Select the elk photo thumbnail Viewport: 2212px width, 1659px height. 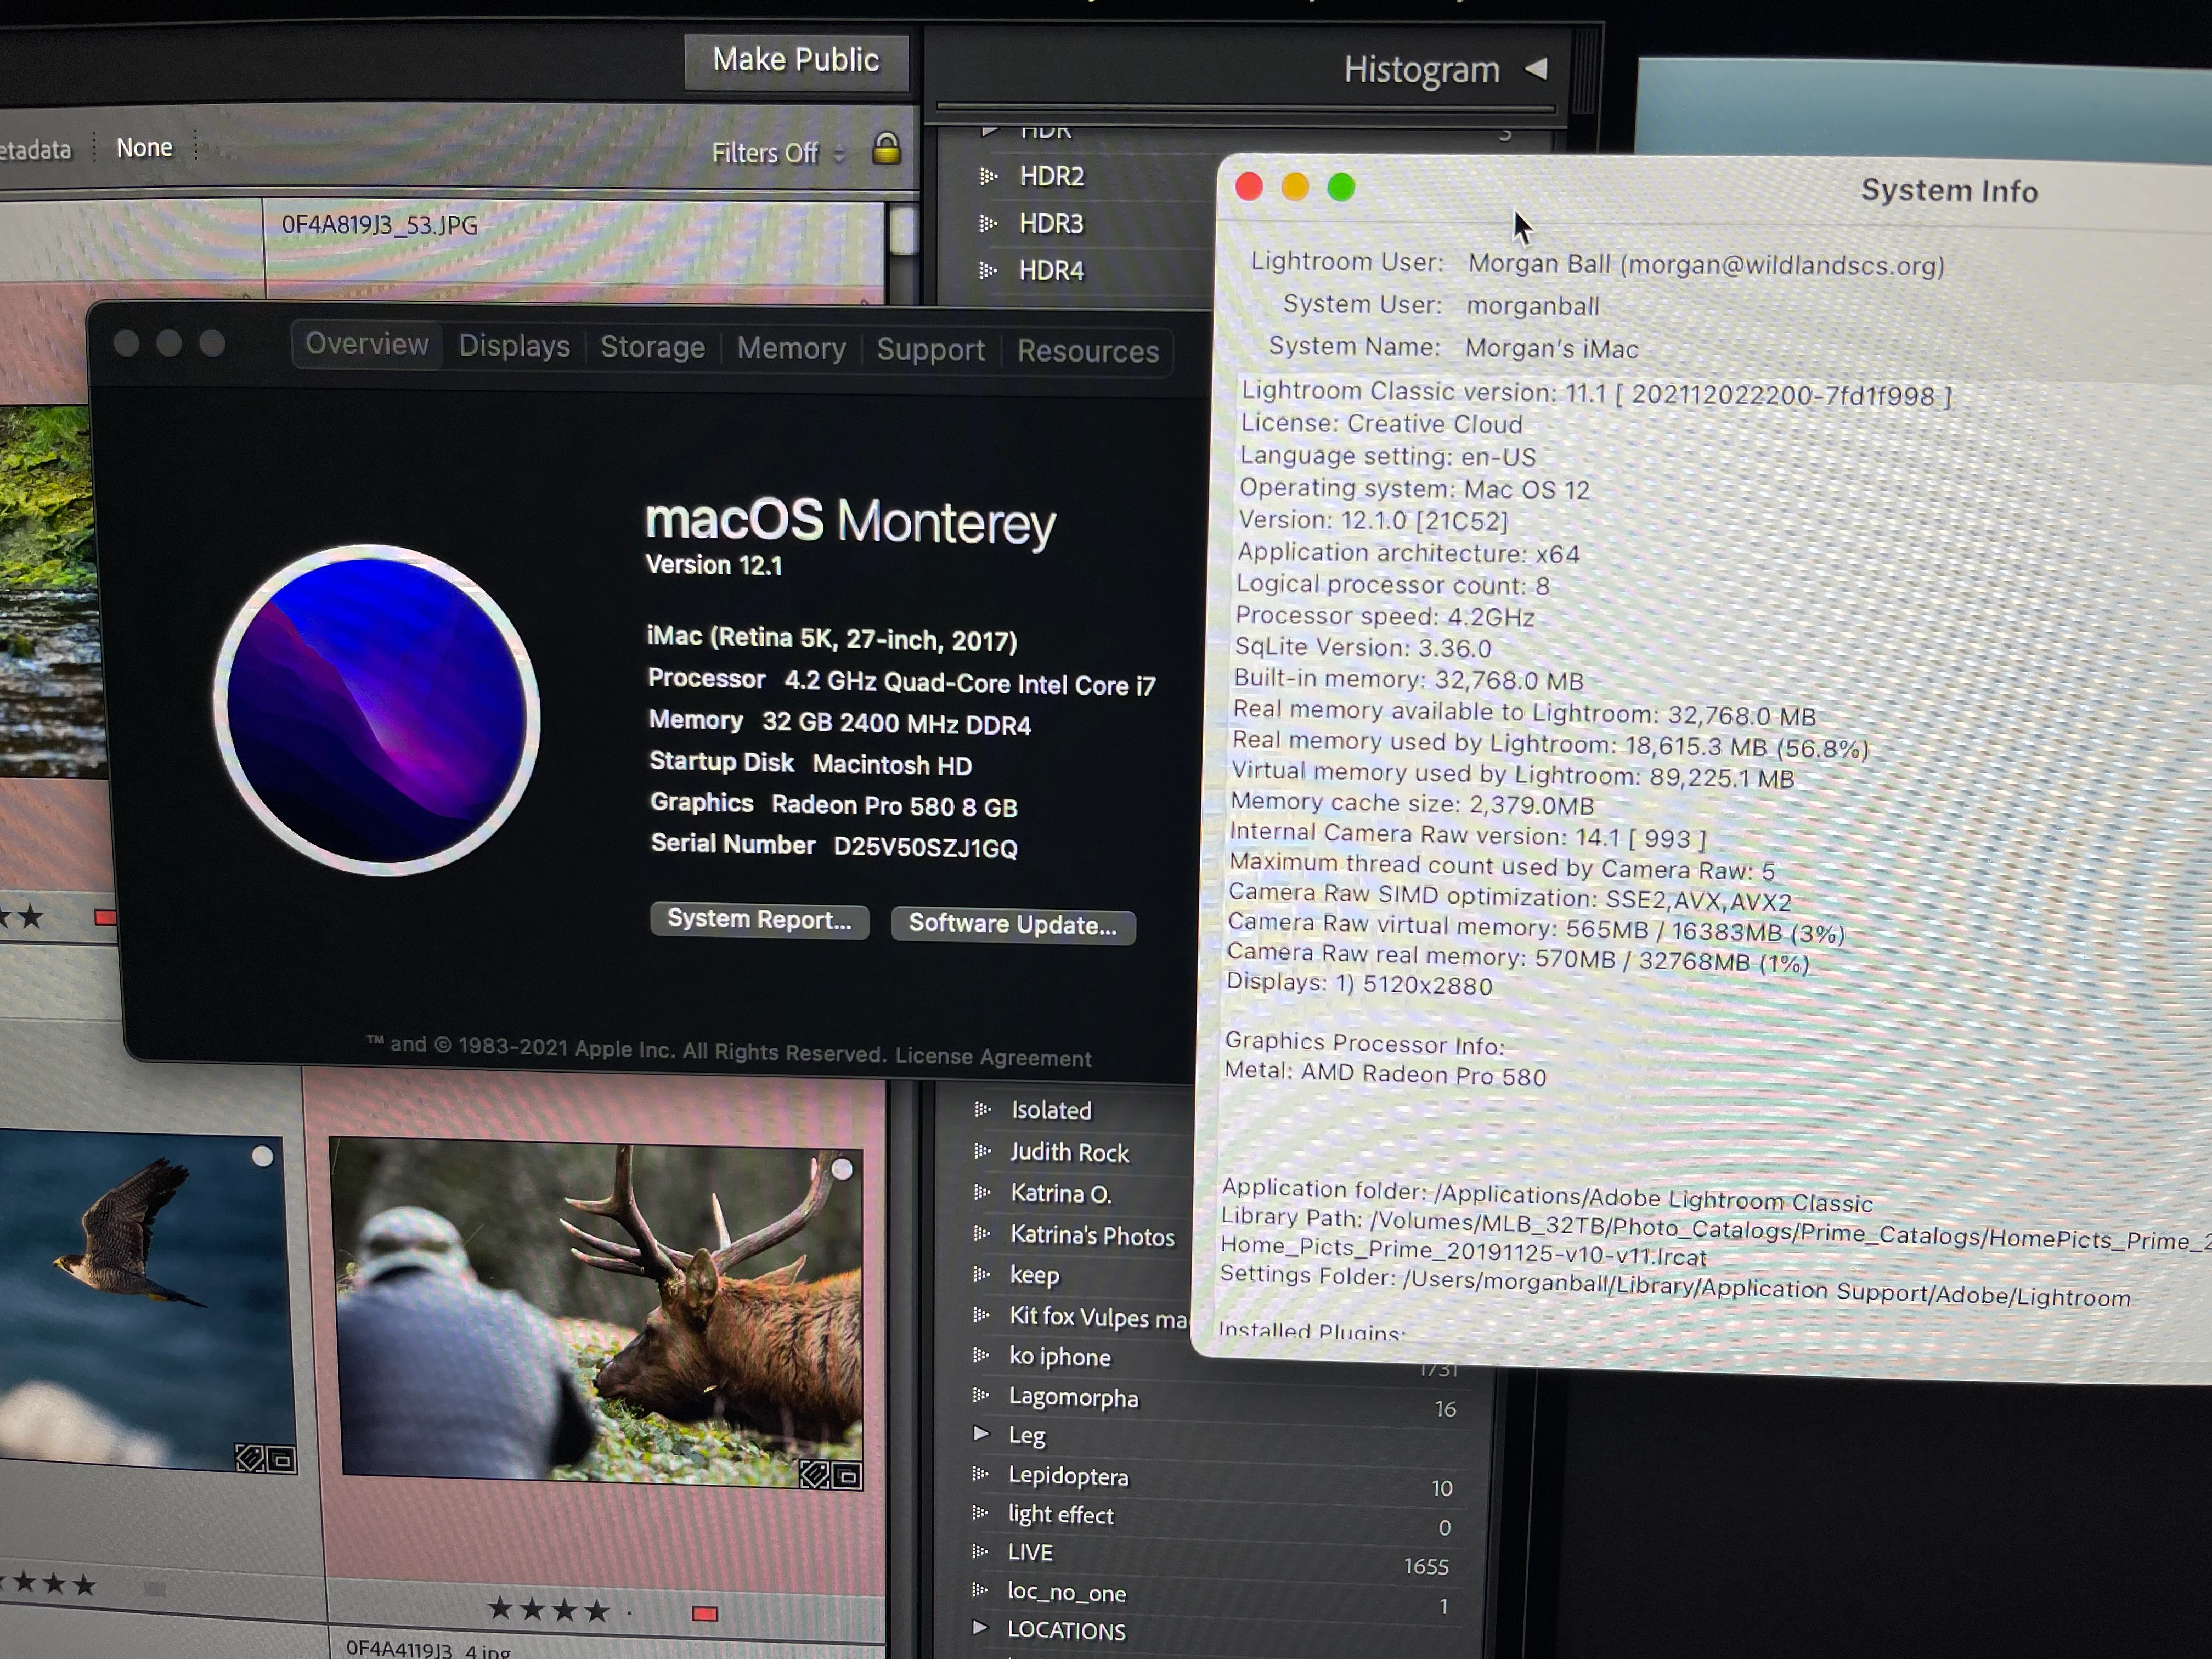click(x=600, y=1310)
